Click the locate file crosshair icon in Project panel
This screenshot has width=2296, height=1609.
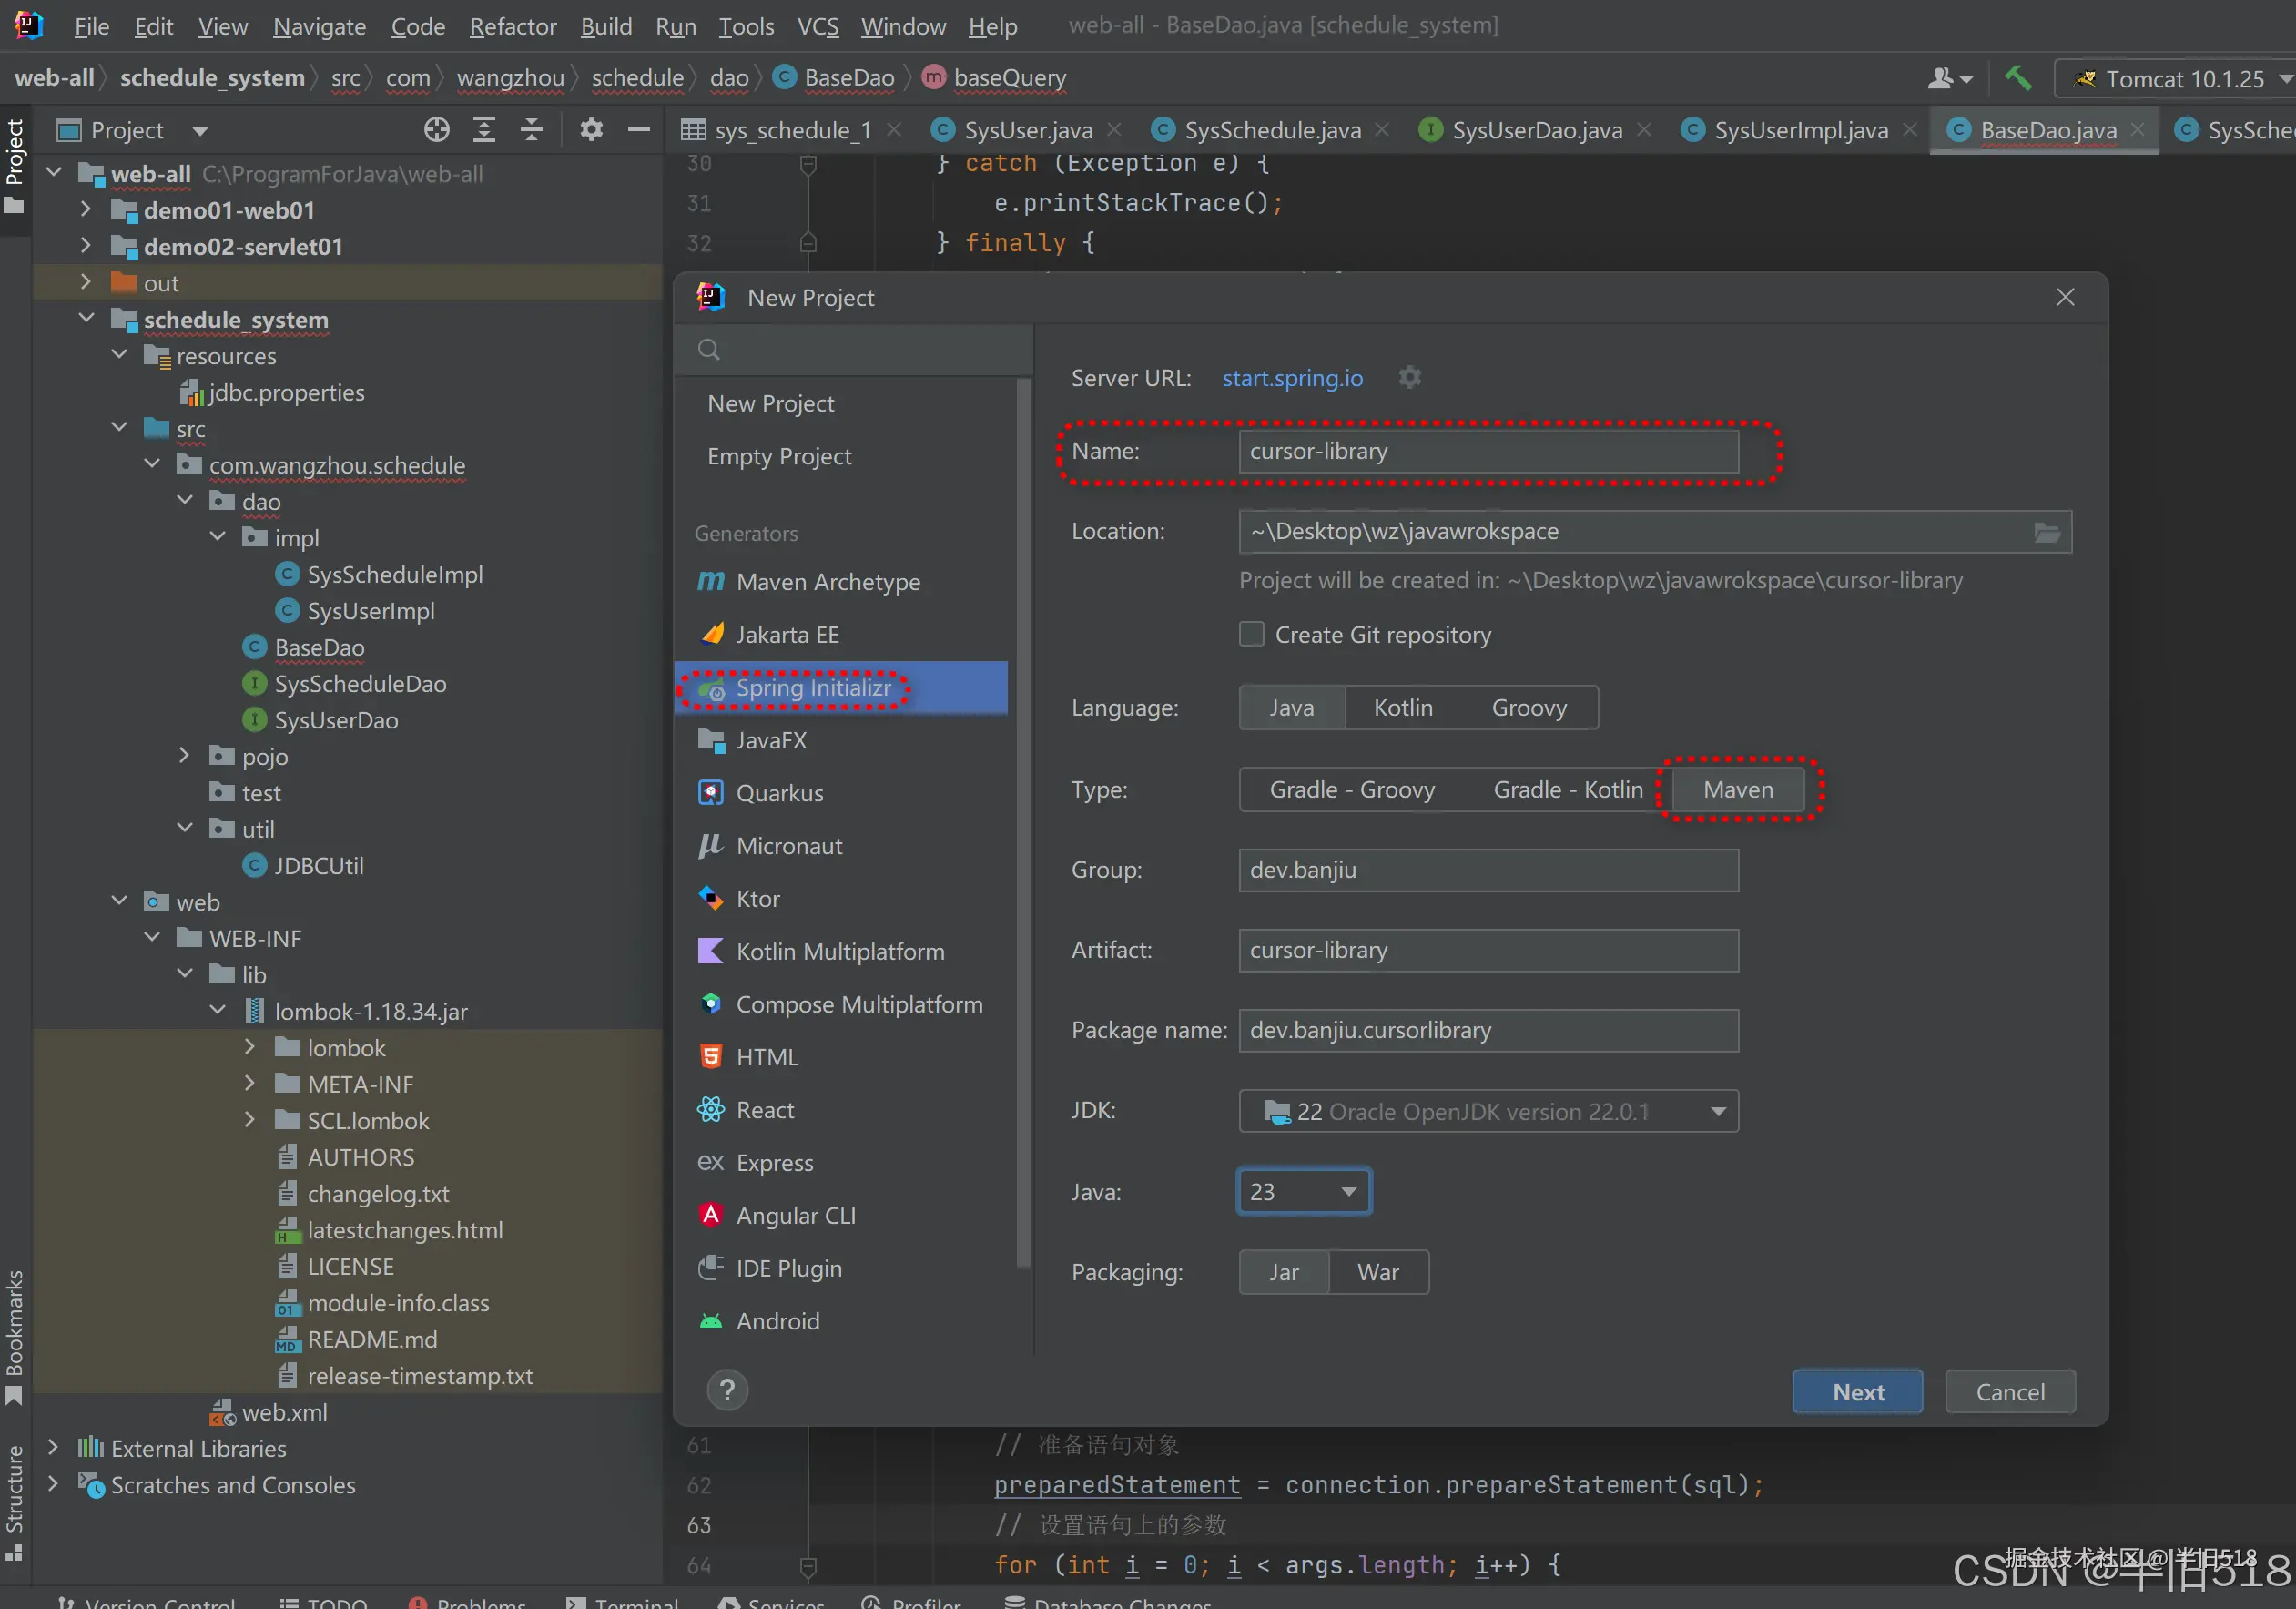pyautogui.click(x=436, y=130)
